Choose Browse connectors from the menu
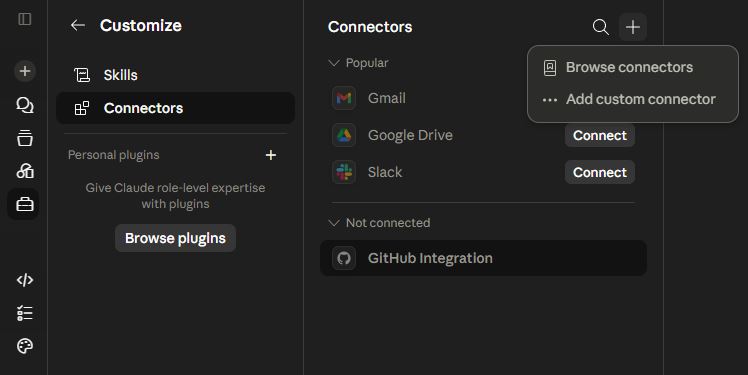This screenshot has width=748, height=375. point(633,68)
